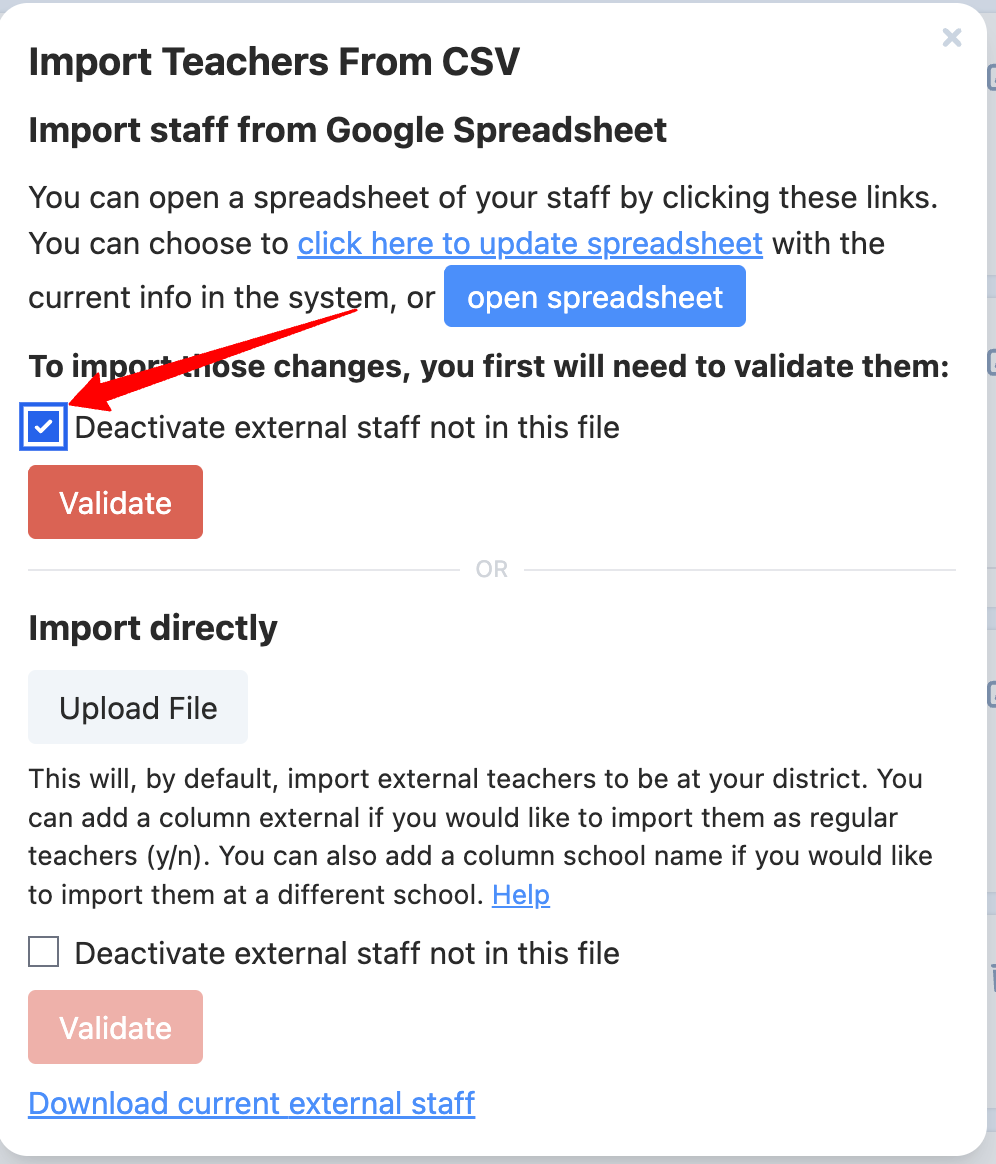996x1164 pixels.
Task: Validate the spreadsheet changes
Action: pos(115,502)
